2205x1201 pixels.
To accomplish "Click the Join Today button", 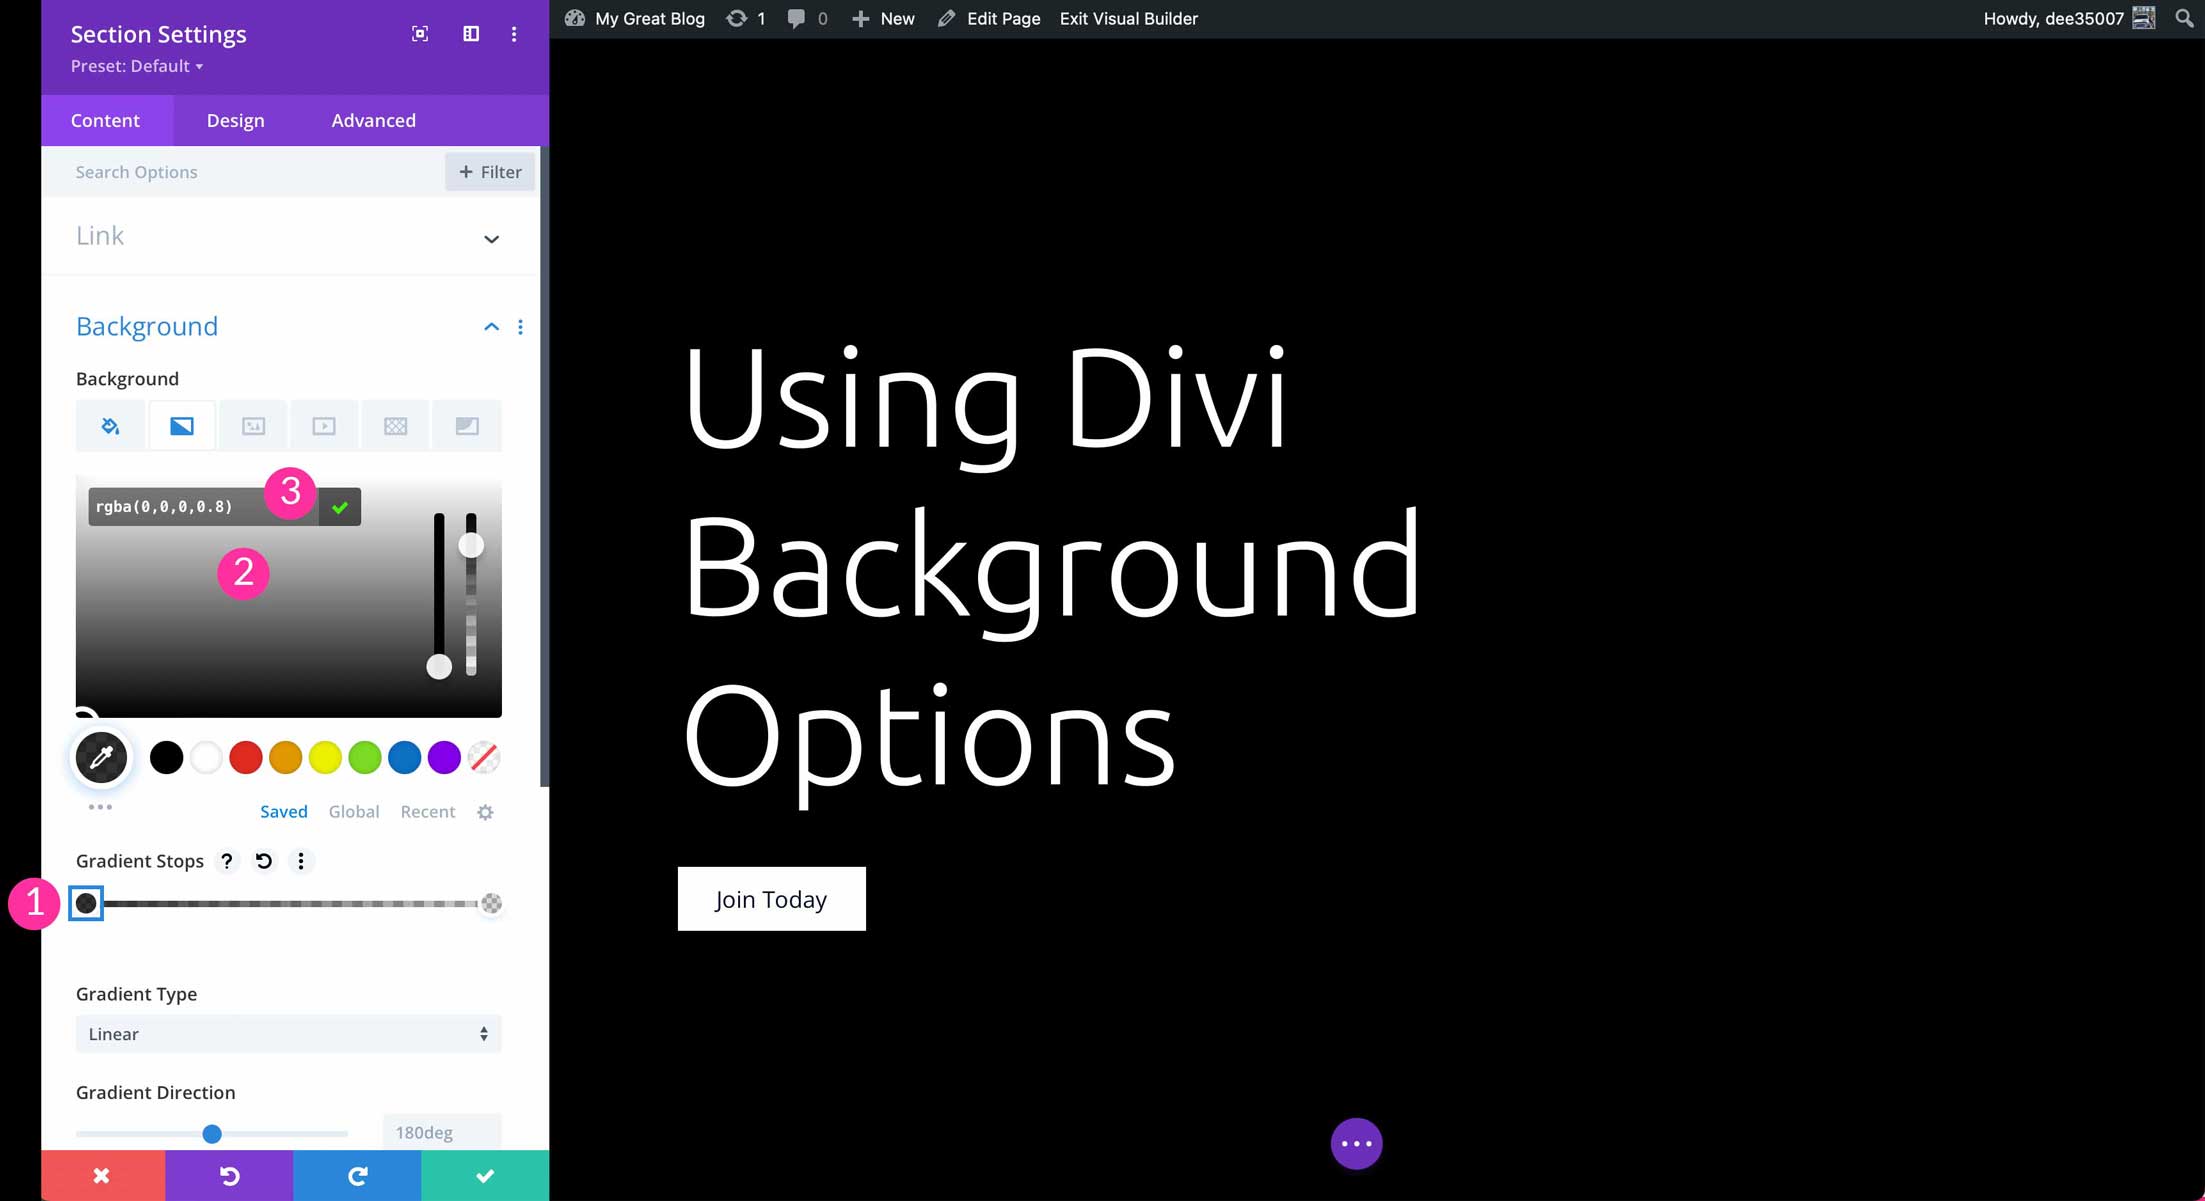I will click(x=771, y=898).
